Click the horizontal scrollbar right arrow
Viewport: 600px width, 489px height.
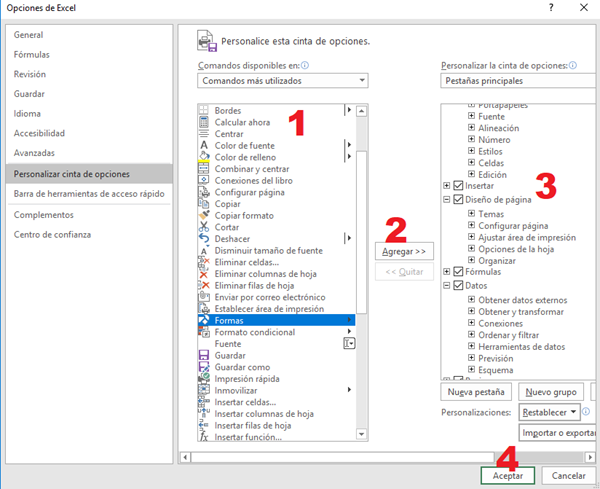(590, 457)
